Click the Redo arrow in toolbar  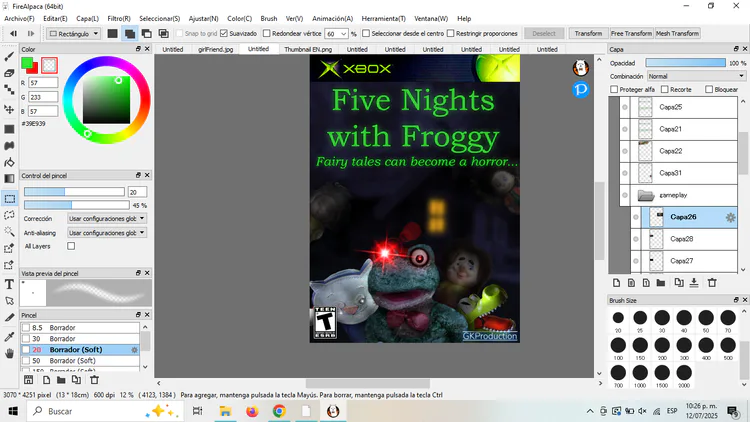[31, 33]
